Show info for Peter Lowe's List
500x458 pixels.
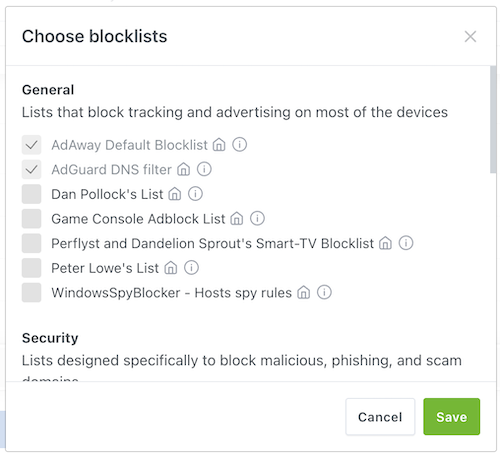pyautogui.click(x=191, y=268)
